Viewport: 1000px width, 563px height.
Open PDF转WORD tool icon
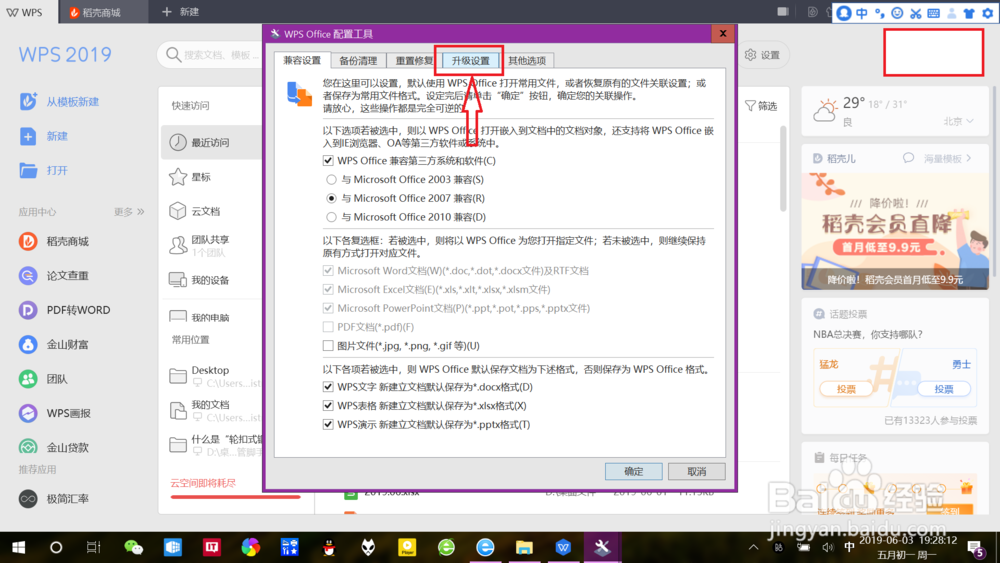(28, 310)
